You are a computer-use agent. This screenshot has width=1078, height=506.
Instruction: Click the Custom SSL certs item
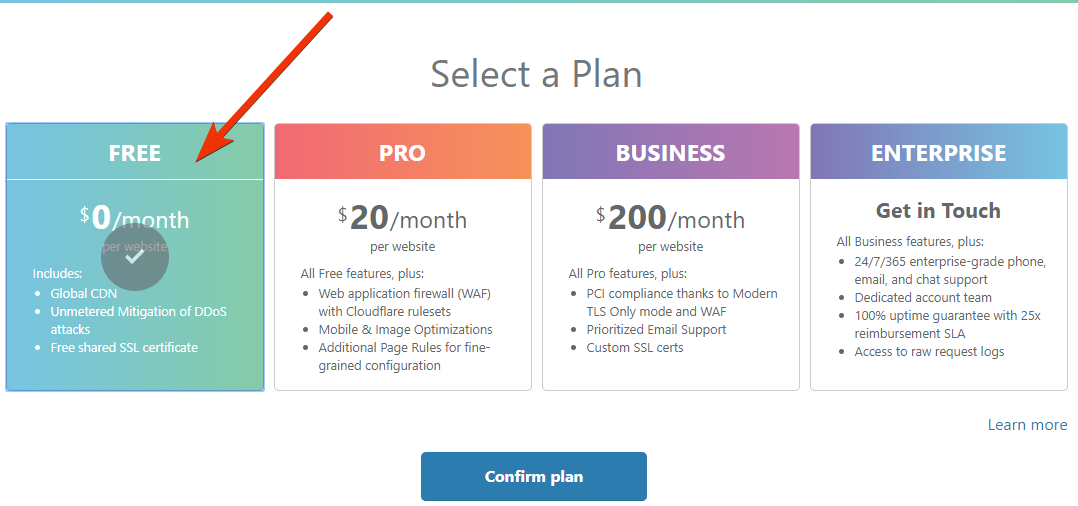[x=636, y=348]
